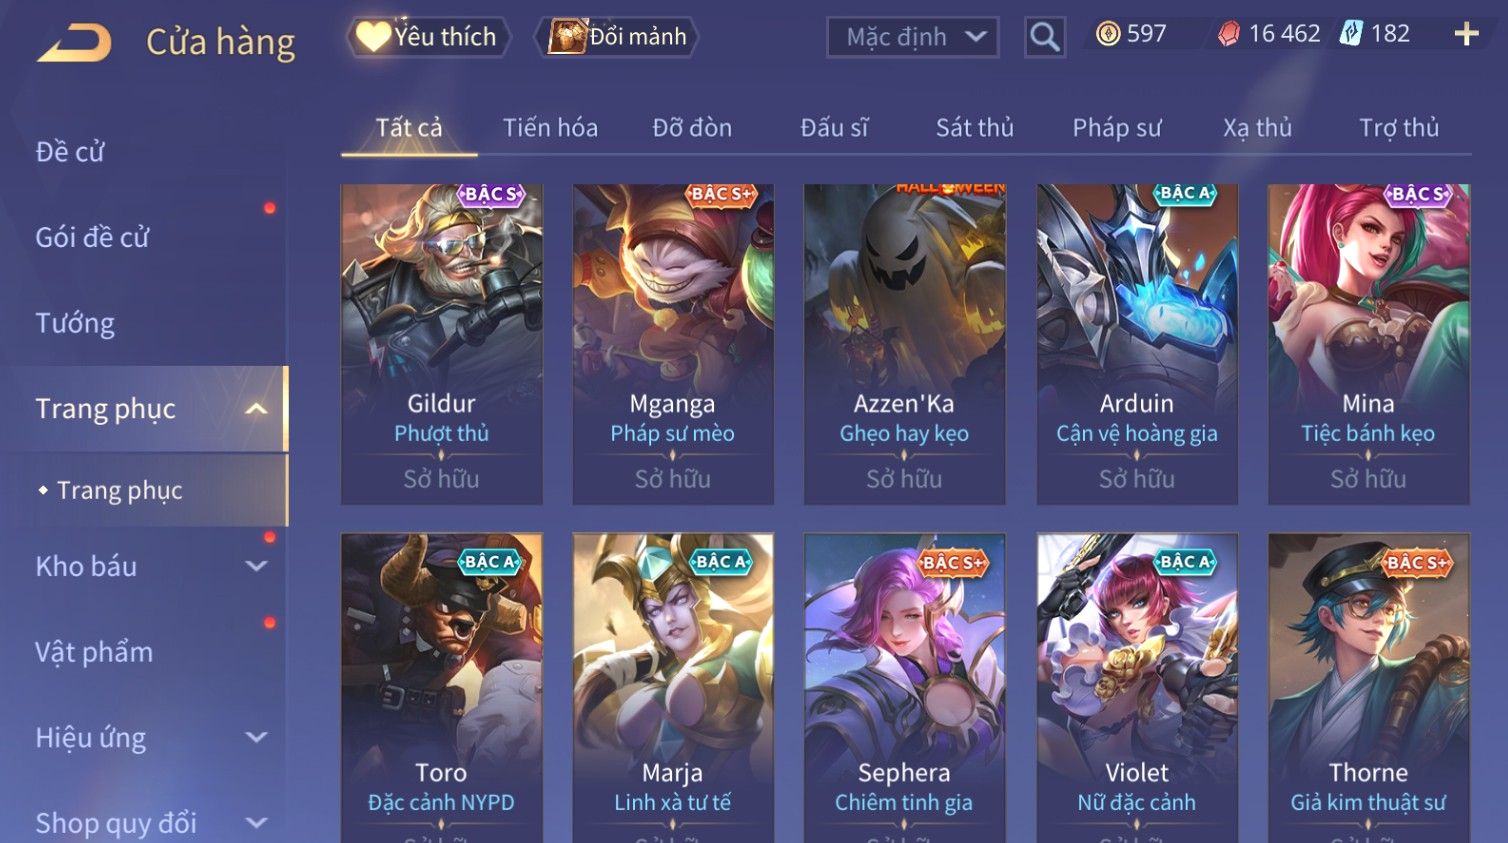Click the gold coin currency icon

[1108, 35]
